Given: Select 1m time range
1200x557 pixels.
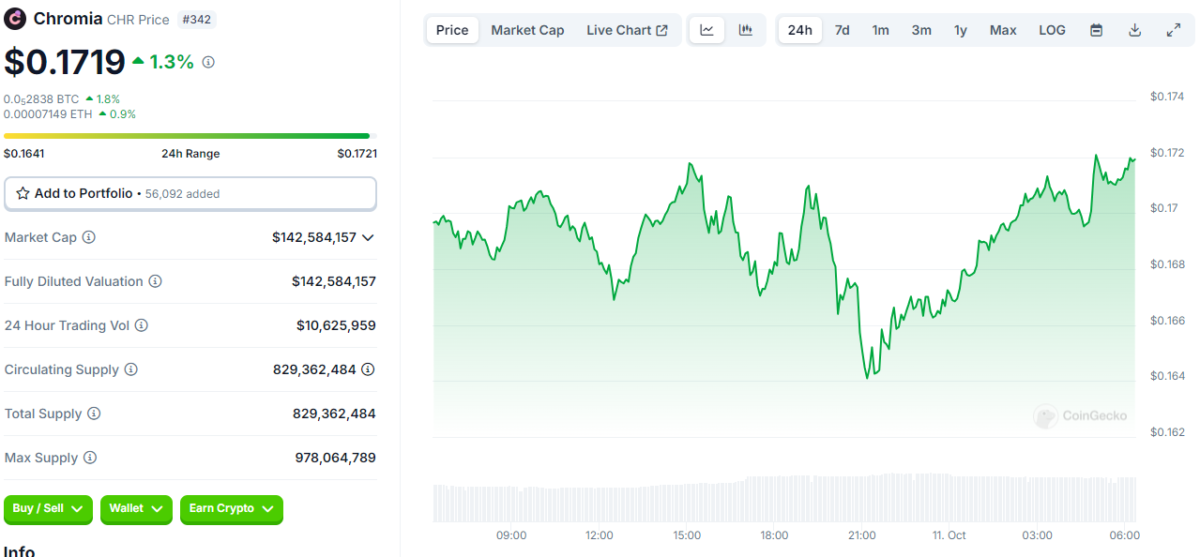Looking at the screenshot, I should pyautogui.click(x=880, y=30).
